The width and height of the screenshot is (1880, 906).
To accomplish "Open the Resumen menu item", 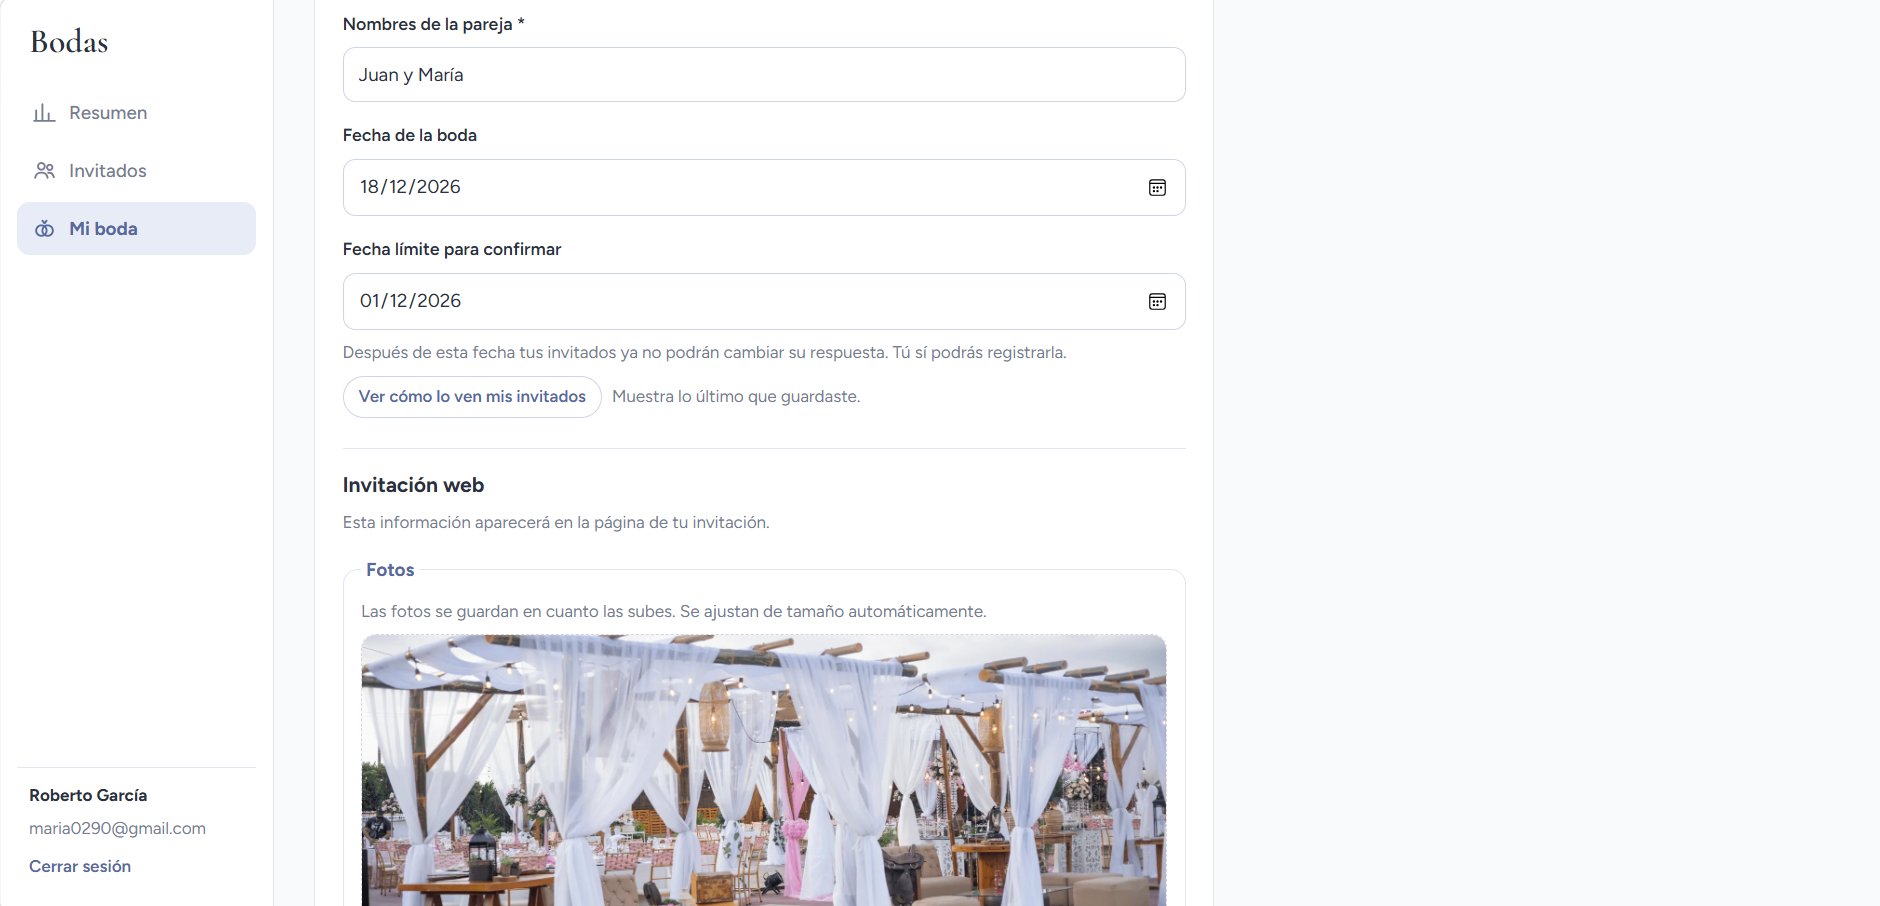I will 136,113.
